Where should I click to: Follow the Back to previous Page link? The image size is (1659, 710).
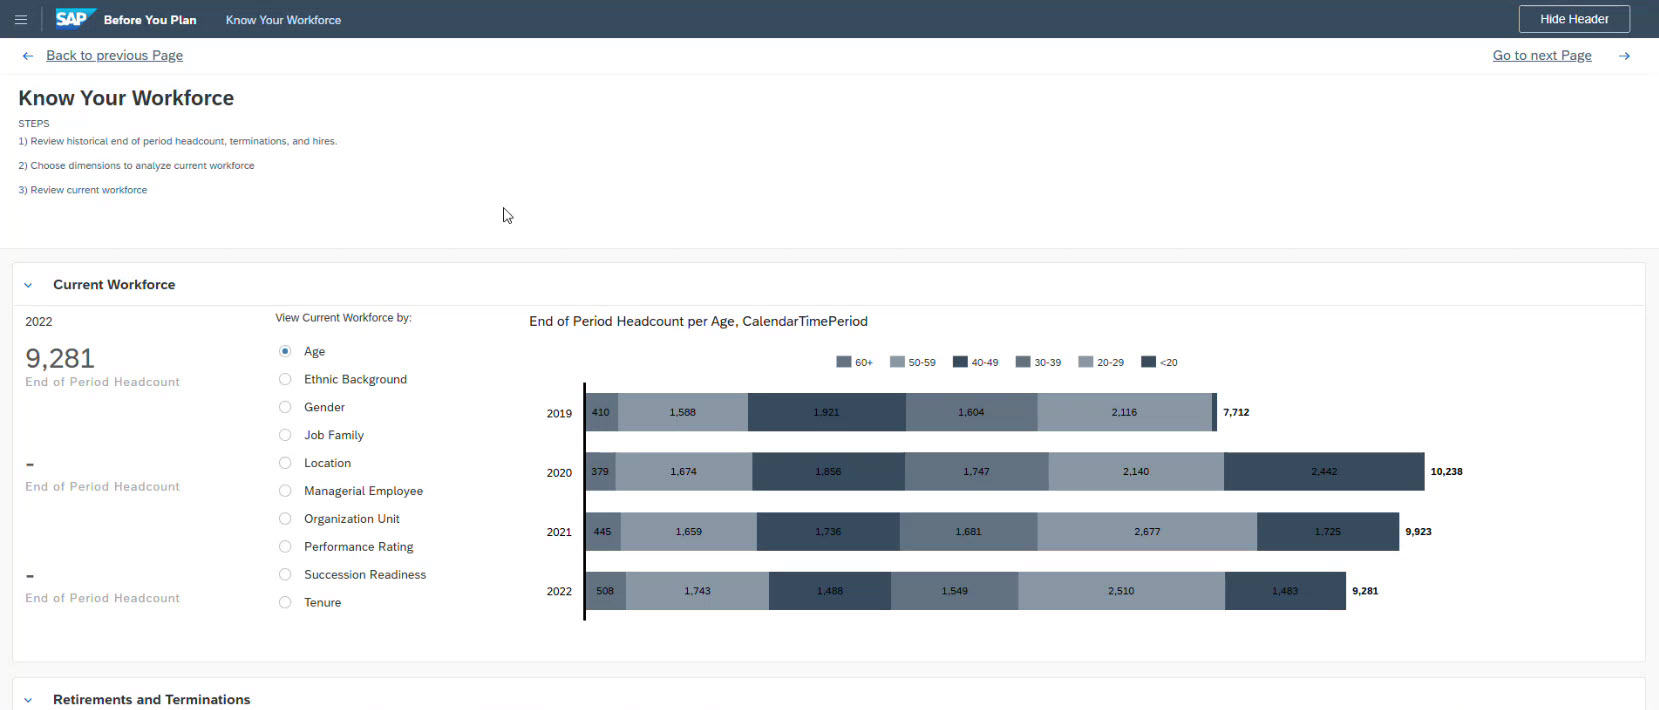click(x=114, y=56)
